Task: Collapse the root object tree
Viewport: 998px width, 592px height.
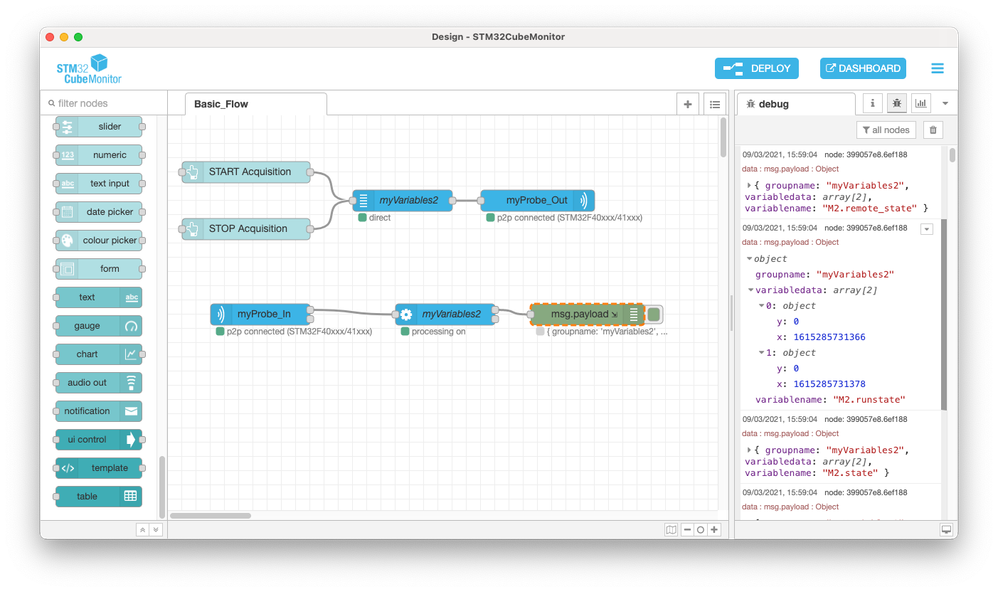Action: click(x=749, y=258)
